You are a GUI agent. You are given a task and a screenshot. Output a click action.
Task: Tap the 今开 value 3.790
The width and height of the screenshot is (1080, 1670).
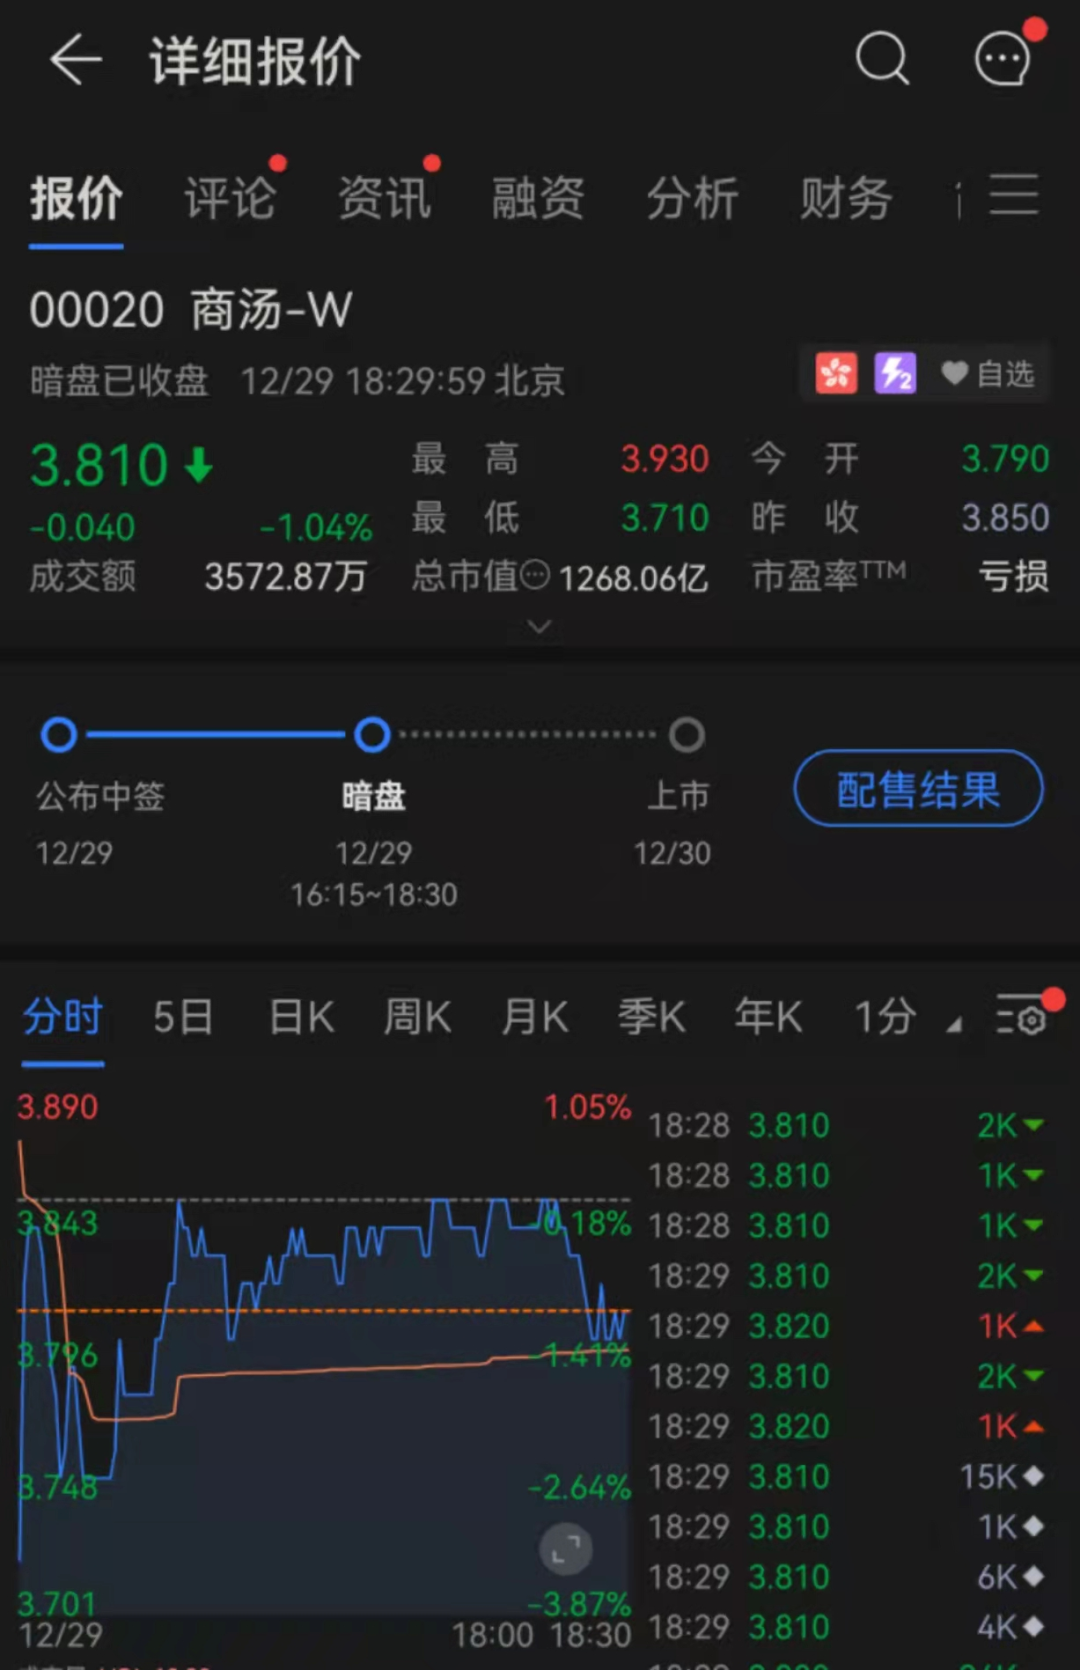click(1005, 459)
